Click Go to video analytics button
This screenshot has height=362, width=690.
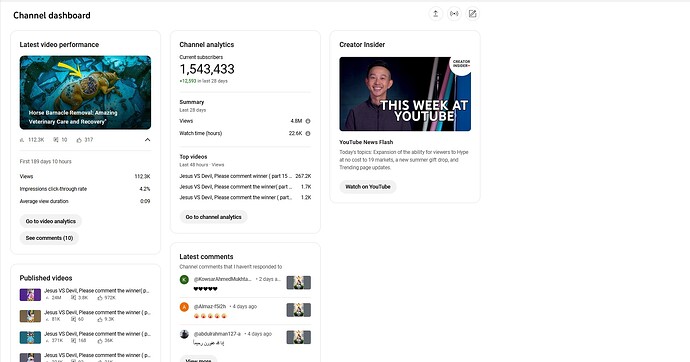coord(51,221)
